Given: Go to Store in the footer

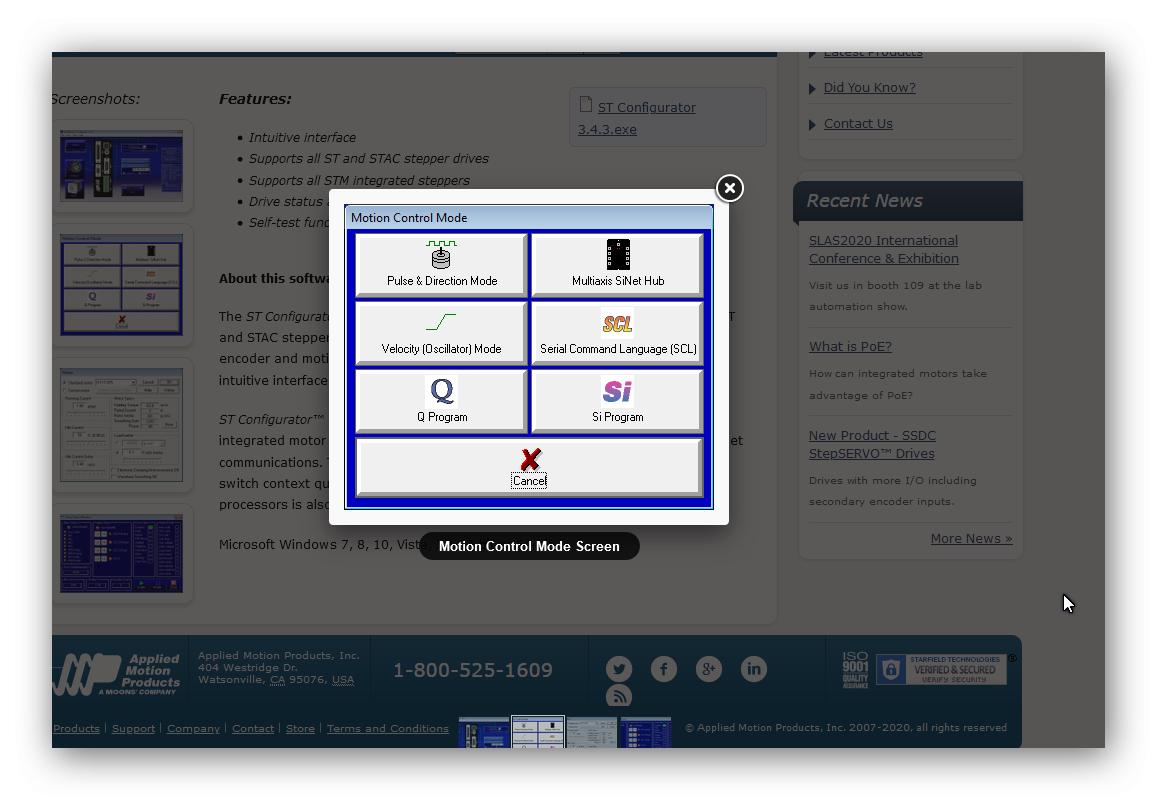Looking at the screenshot, I should (x=300, y=728).
